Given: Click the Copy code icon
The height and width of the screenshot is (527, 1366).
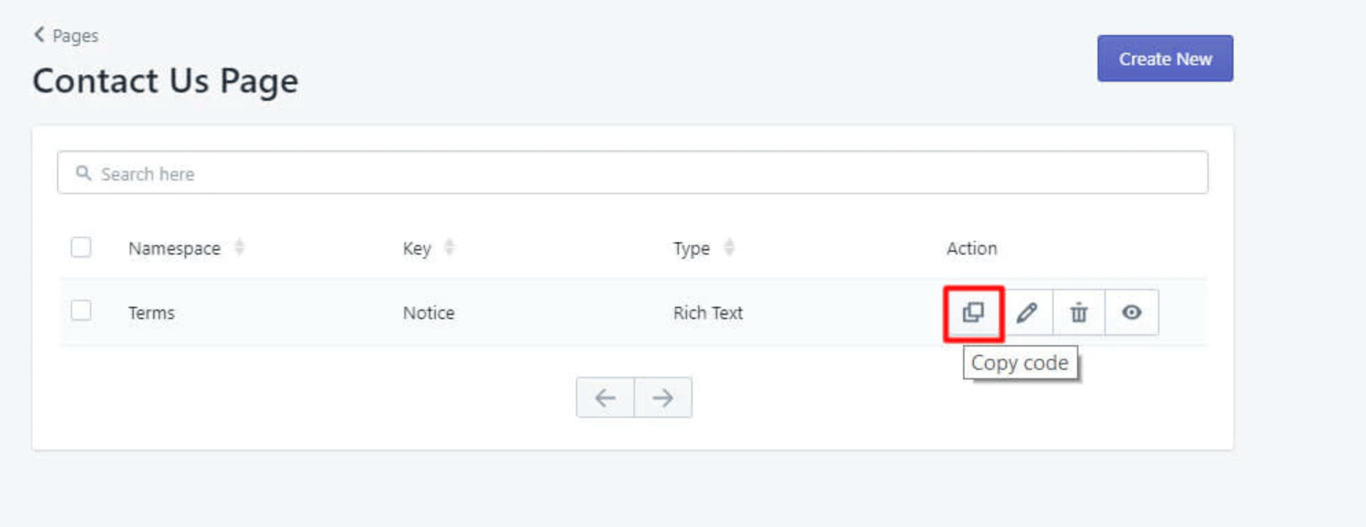Looking at the screenshot, I should tap(973, 313).
